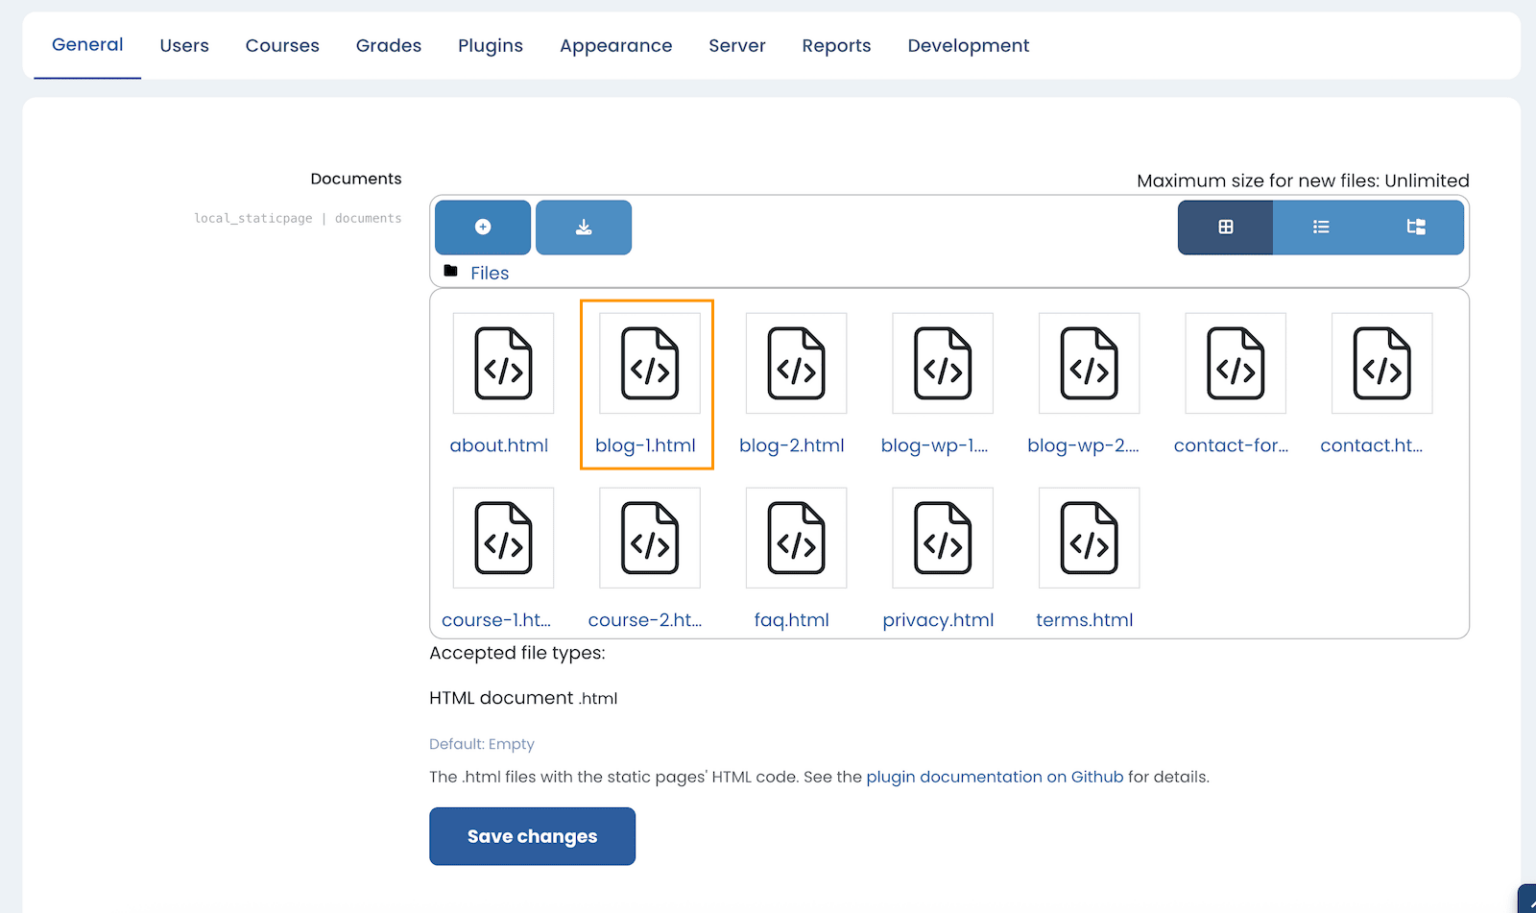Switch to icon grid view
Screen dimensions: 1536x913
[x=1224, y=227]
